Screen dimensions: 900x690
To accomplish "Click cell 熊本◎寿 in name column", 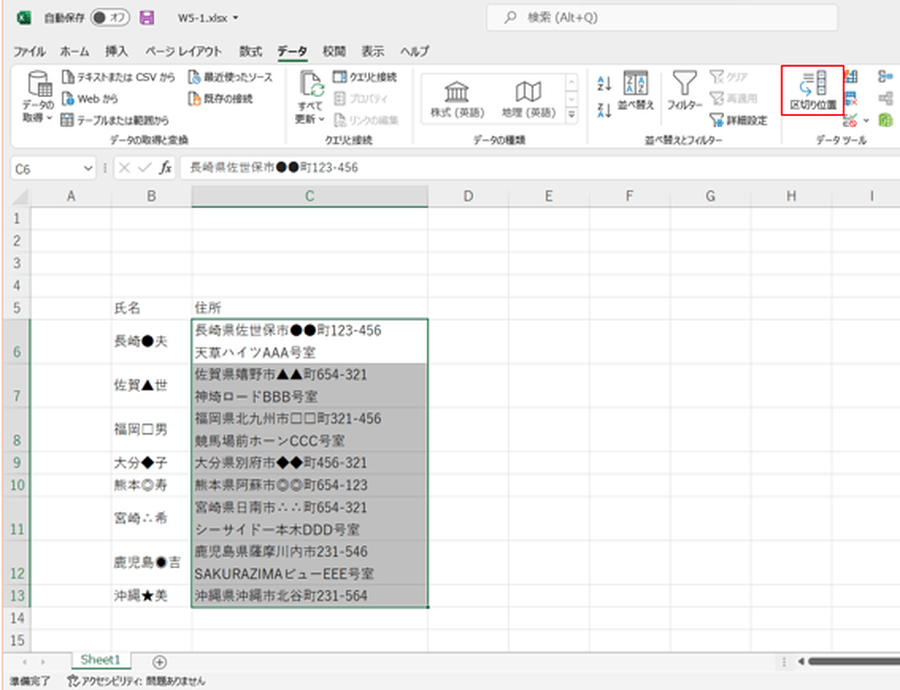I will (x=152, y=485).
